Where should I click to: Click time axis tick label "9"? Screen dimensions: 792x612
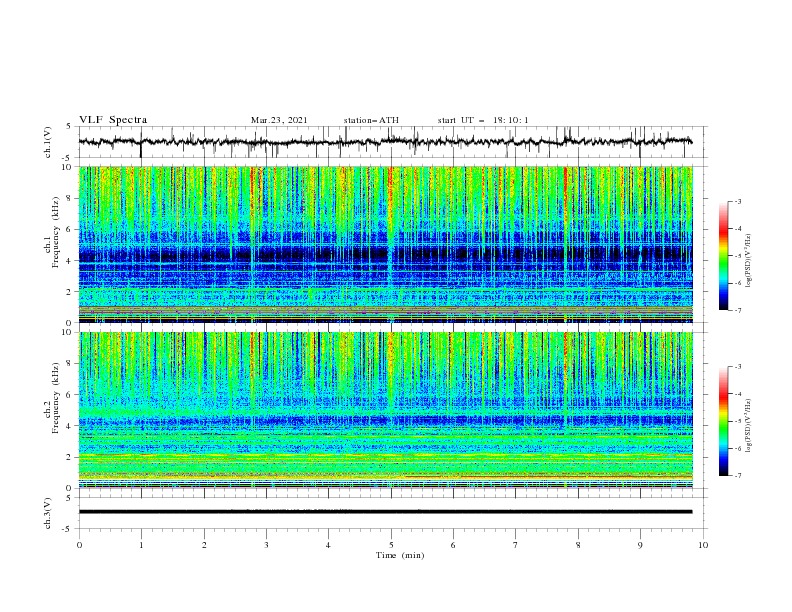[640, 545]
